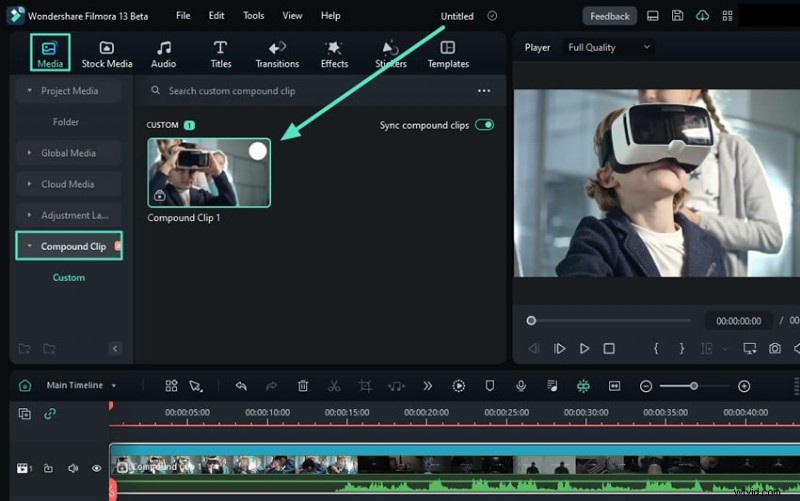The image size is (800, 501).
Task: Click the zoom in plus button on the timeline
Action: pos(744,386)
